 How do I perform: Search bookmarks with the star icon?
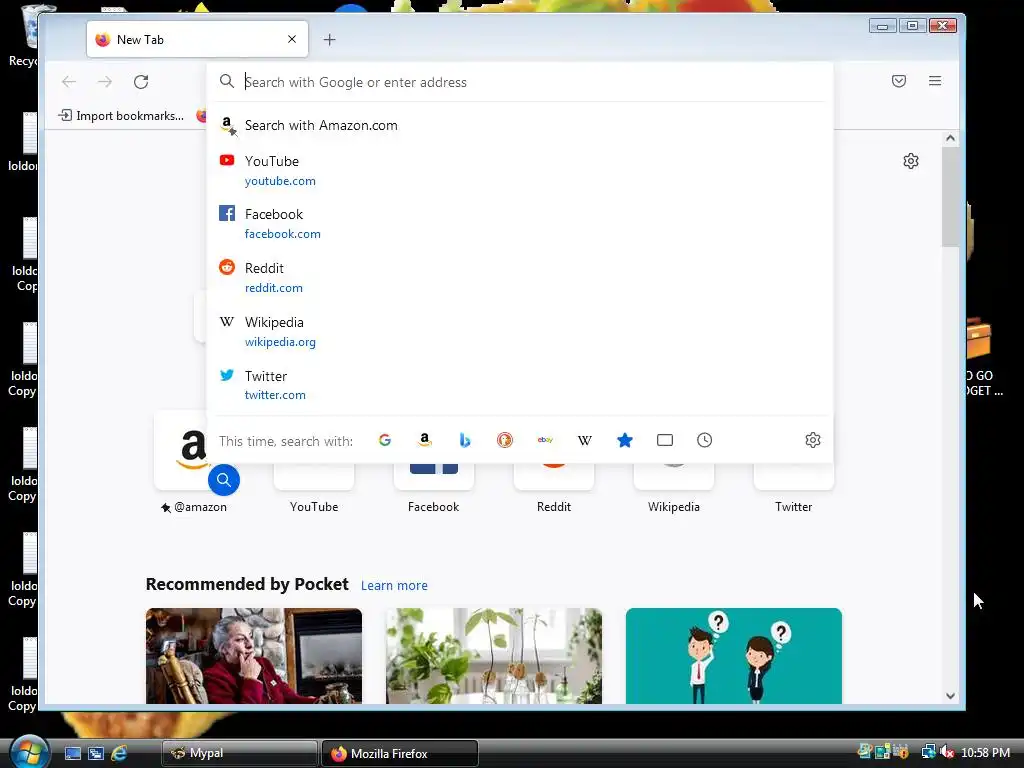tap(625, 440)
